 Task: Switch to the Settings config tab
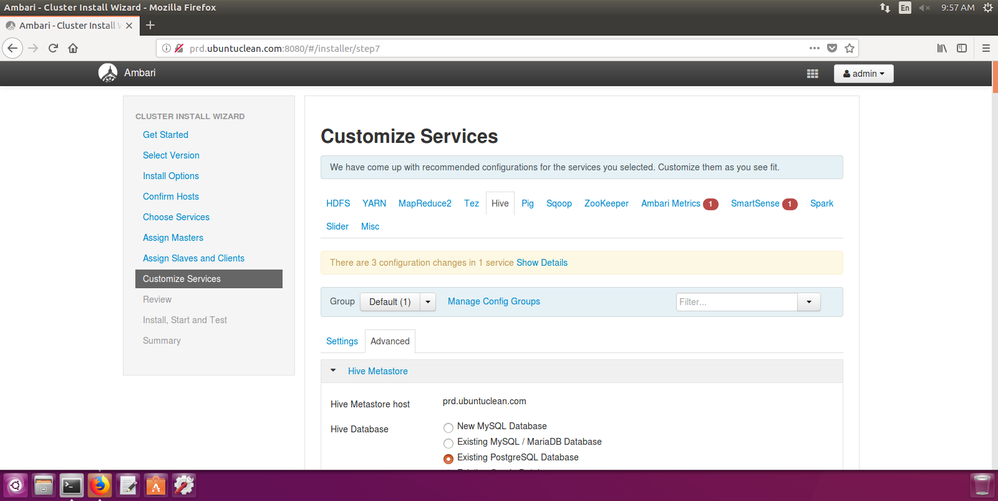point(342,341)
